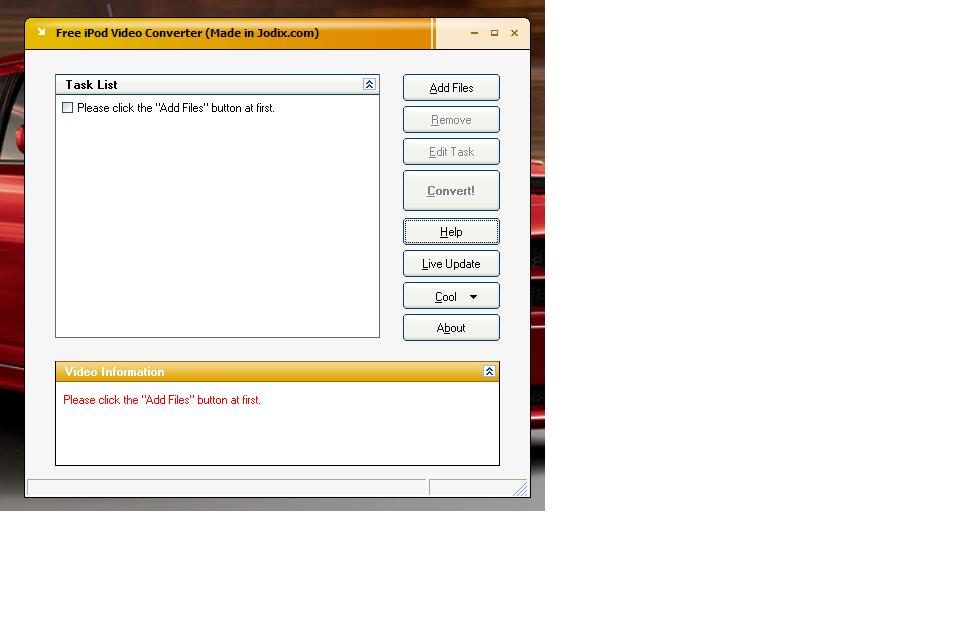Image resolution: width=962 pixels, height=640 pixels.
Task: Start conversion with the Convert! button
Action: point(451,191)
